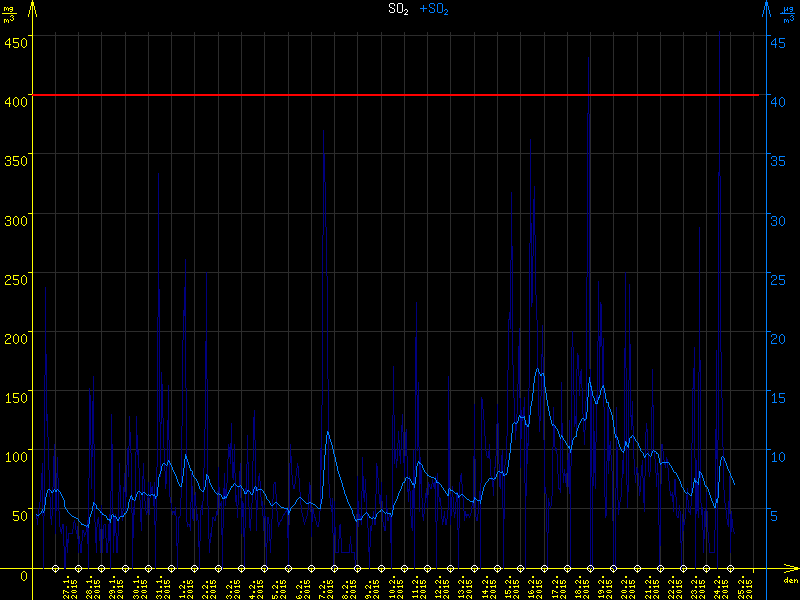The width and height of the screenshot is (800, 600).
Task: Click the blue +SO2 legend label
Action: [x=434, y=9]
